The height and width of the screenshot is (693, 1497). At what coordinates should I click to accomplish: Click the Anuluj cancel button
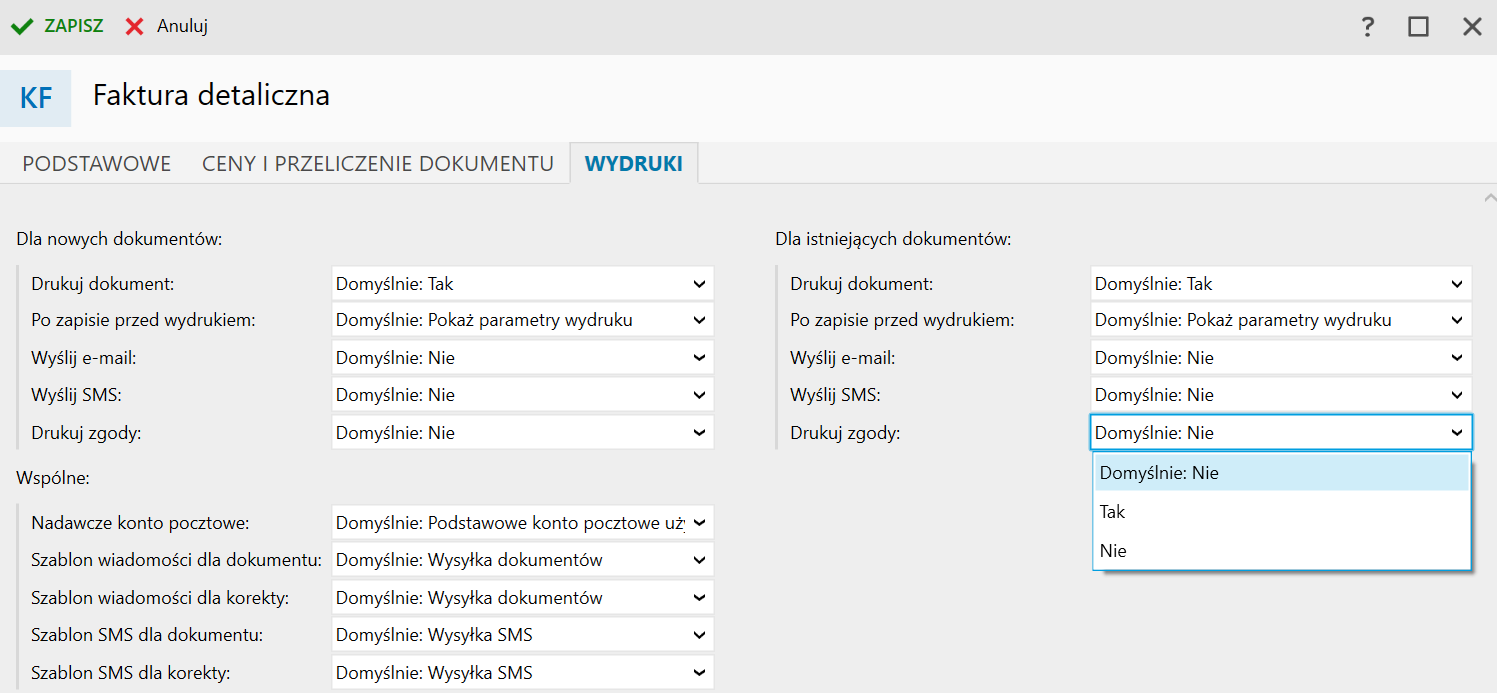181,27
